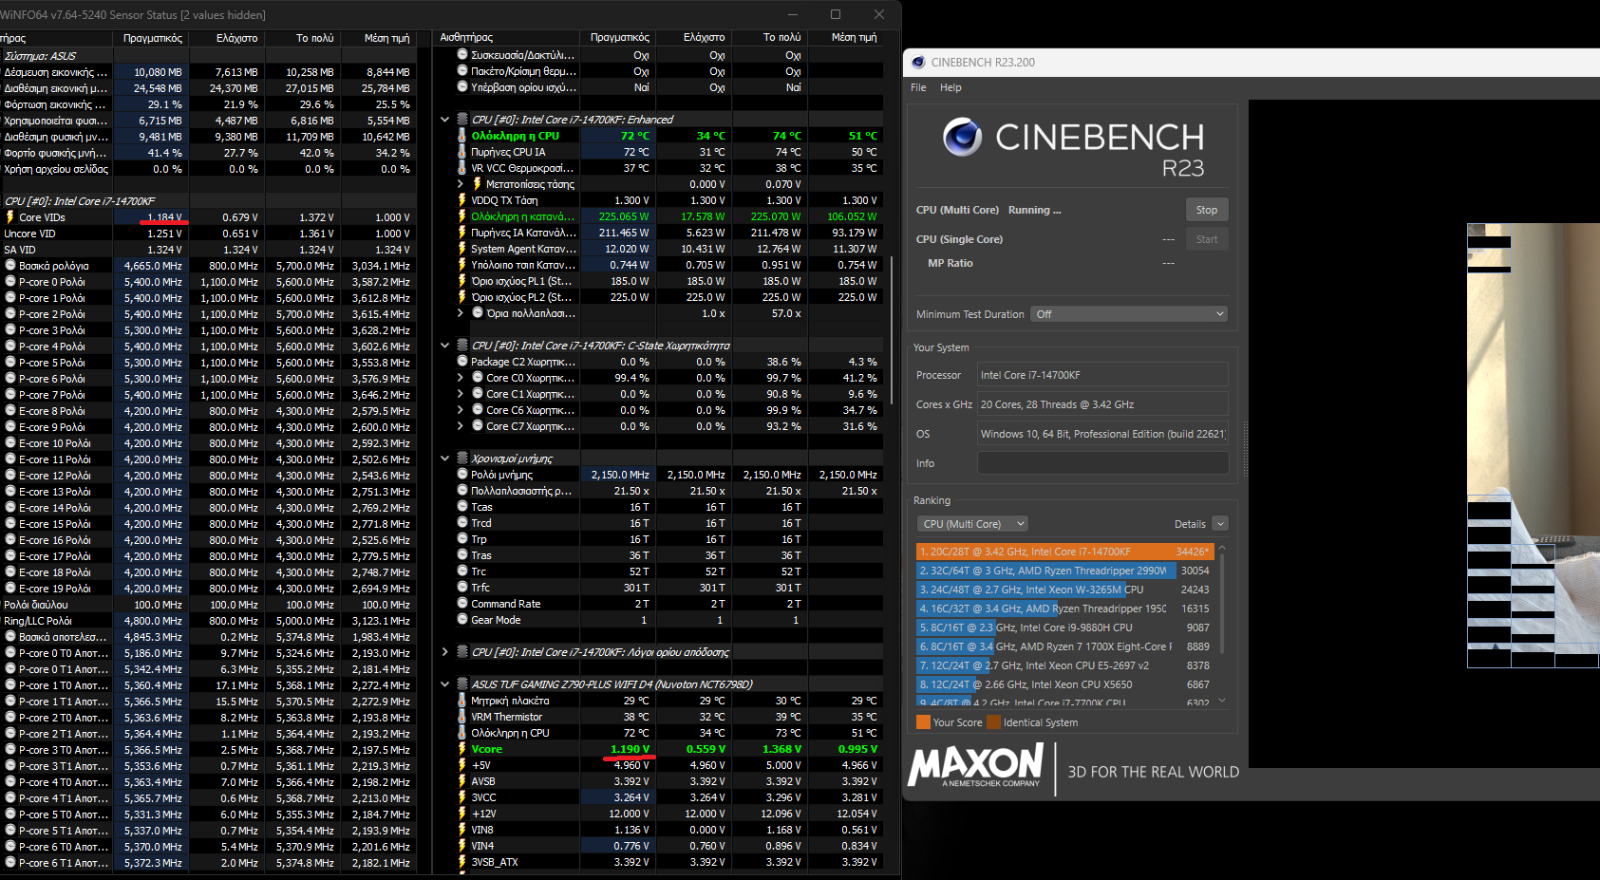Click the clock icon for Βασικά ρολόγια
The width and height of the screenshot is (1600, 880).
10,266
